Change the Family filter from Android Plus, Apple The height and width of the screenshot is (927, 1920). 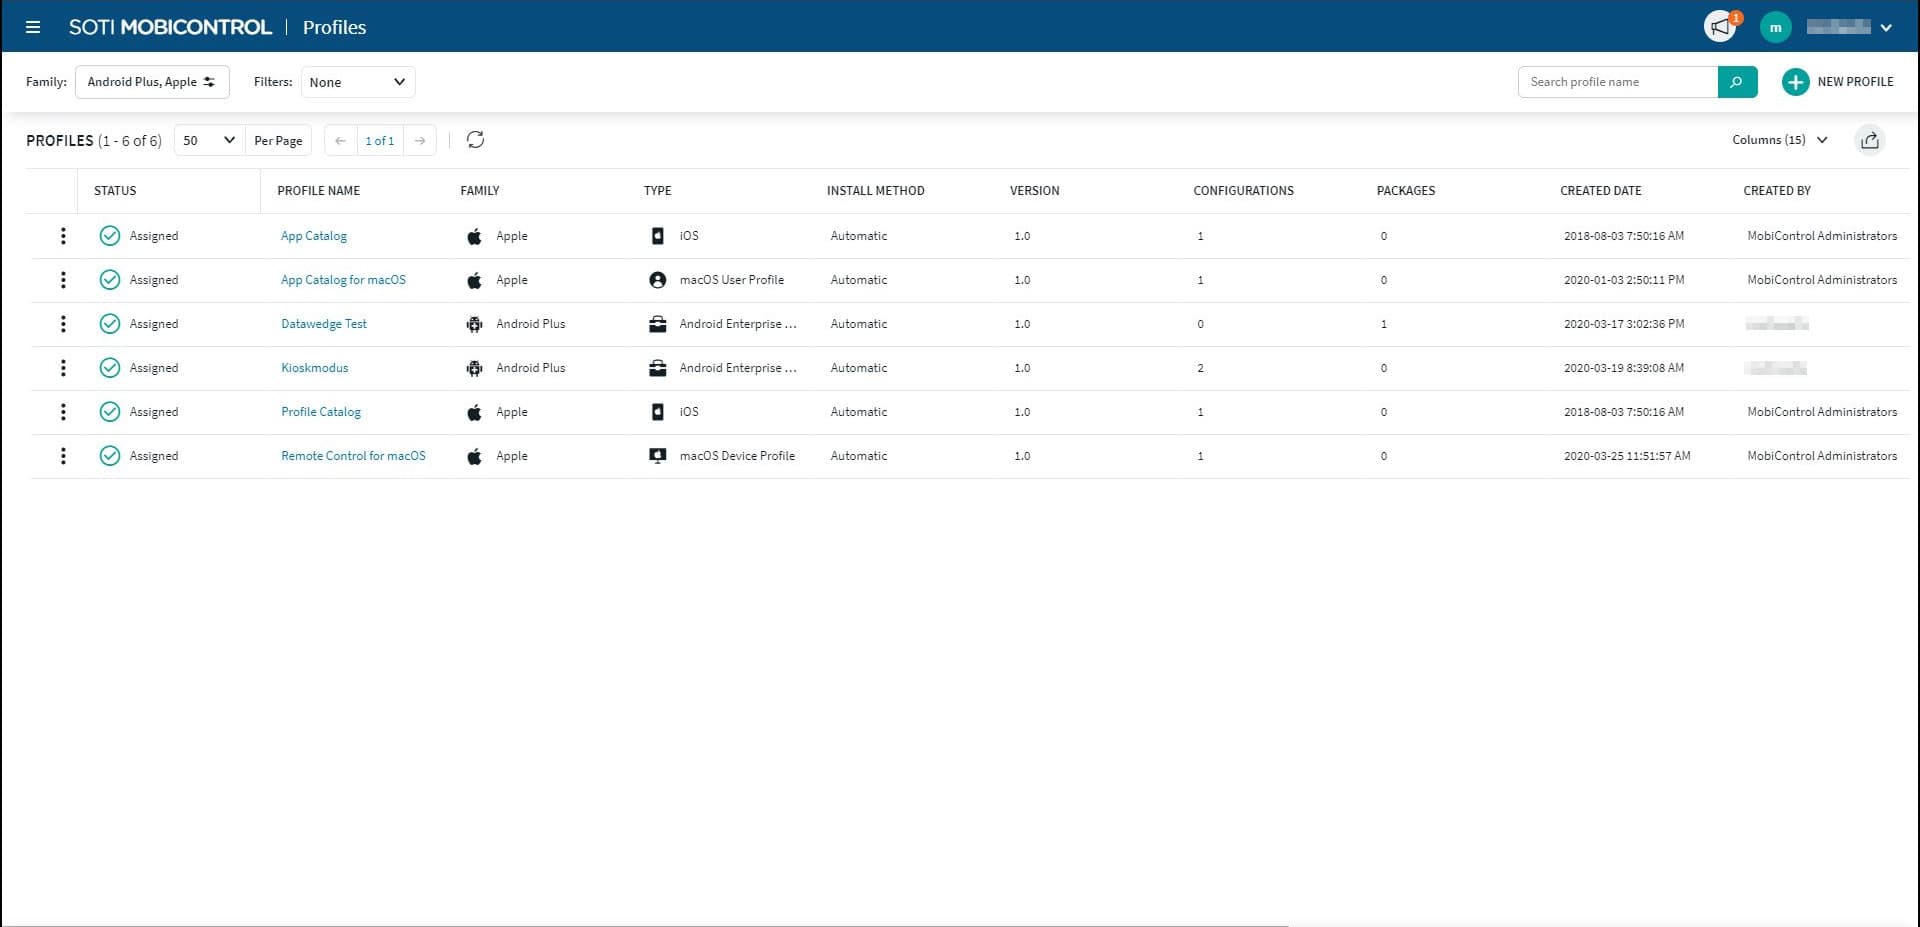(152, 81)
